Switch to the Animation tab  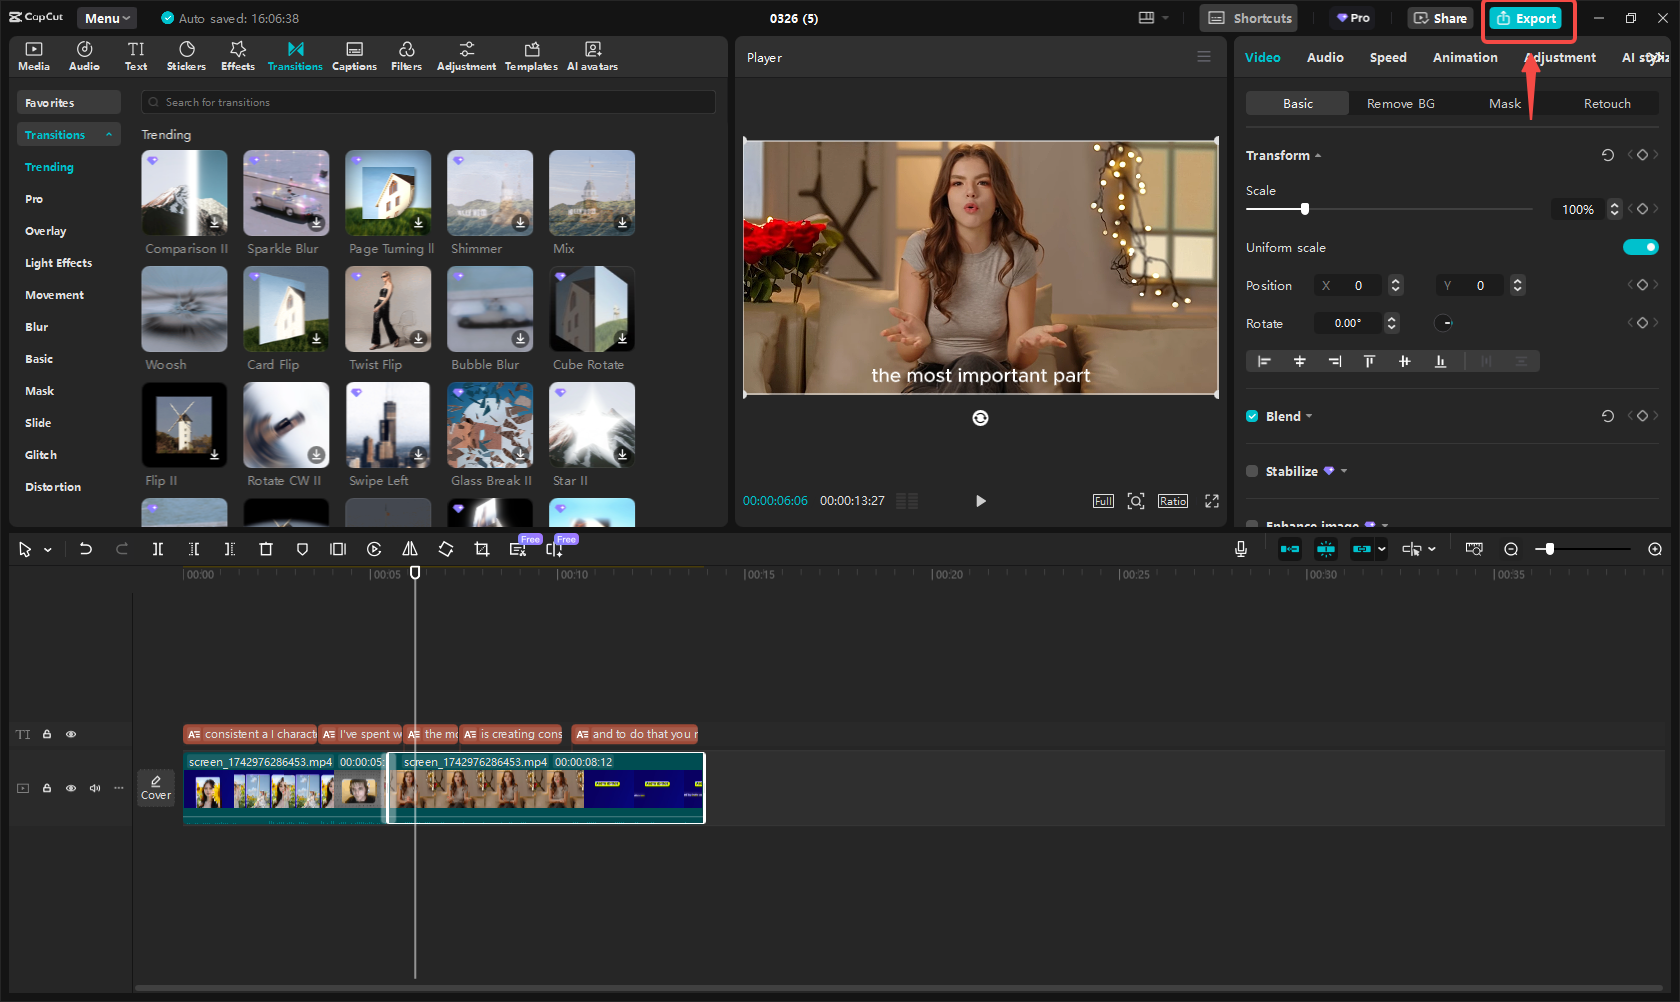pyautogui.click(x=1464, y=57)
